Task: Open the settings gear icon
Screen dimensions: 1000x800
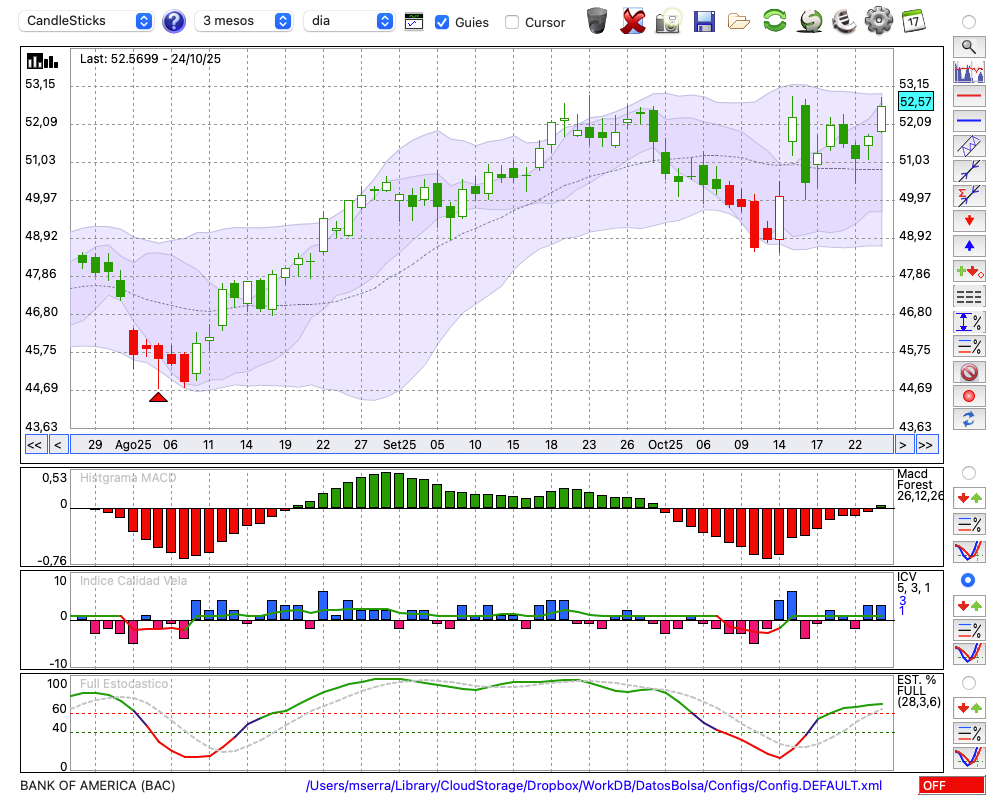Action: click(x=878, y=20)
